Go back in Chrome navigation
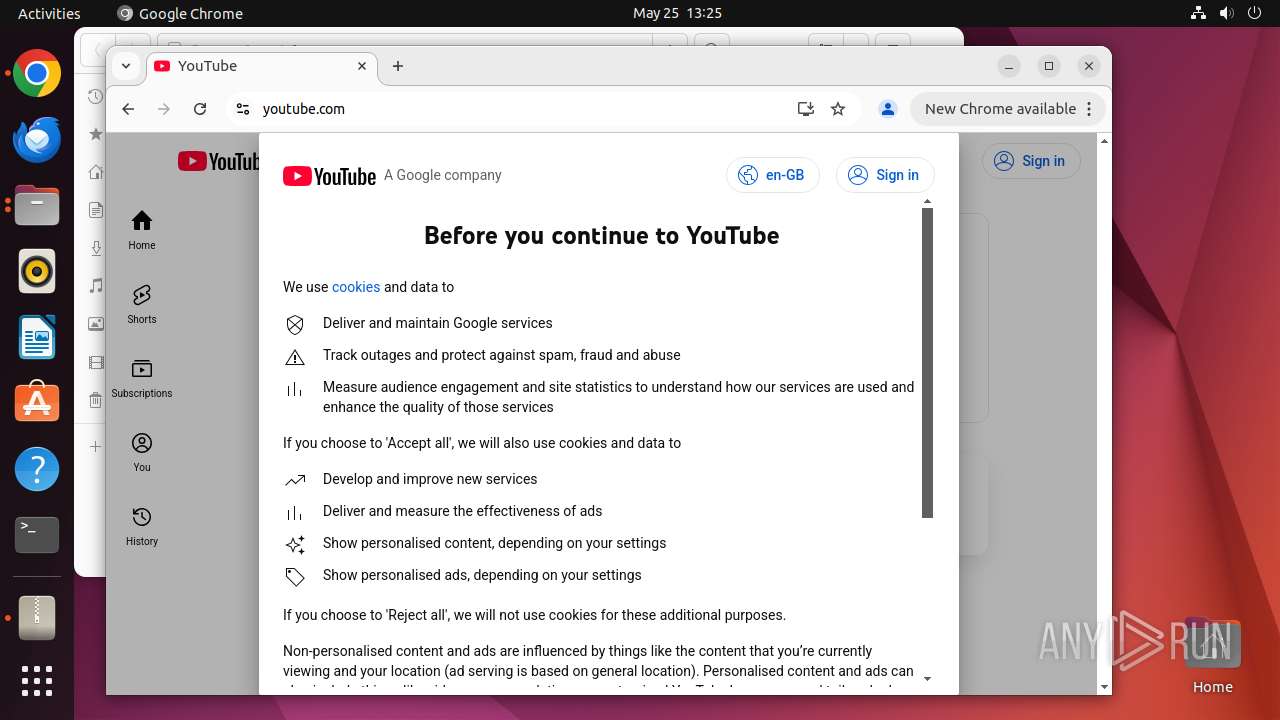Screen dimensions: 1280x720 (x=128, y=109)
